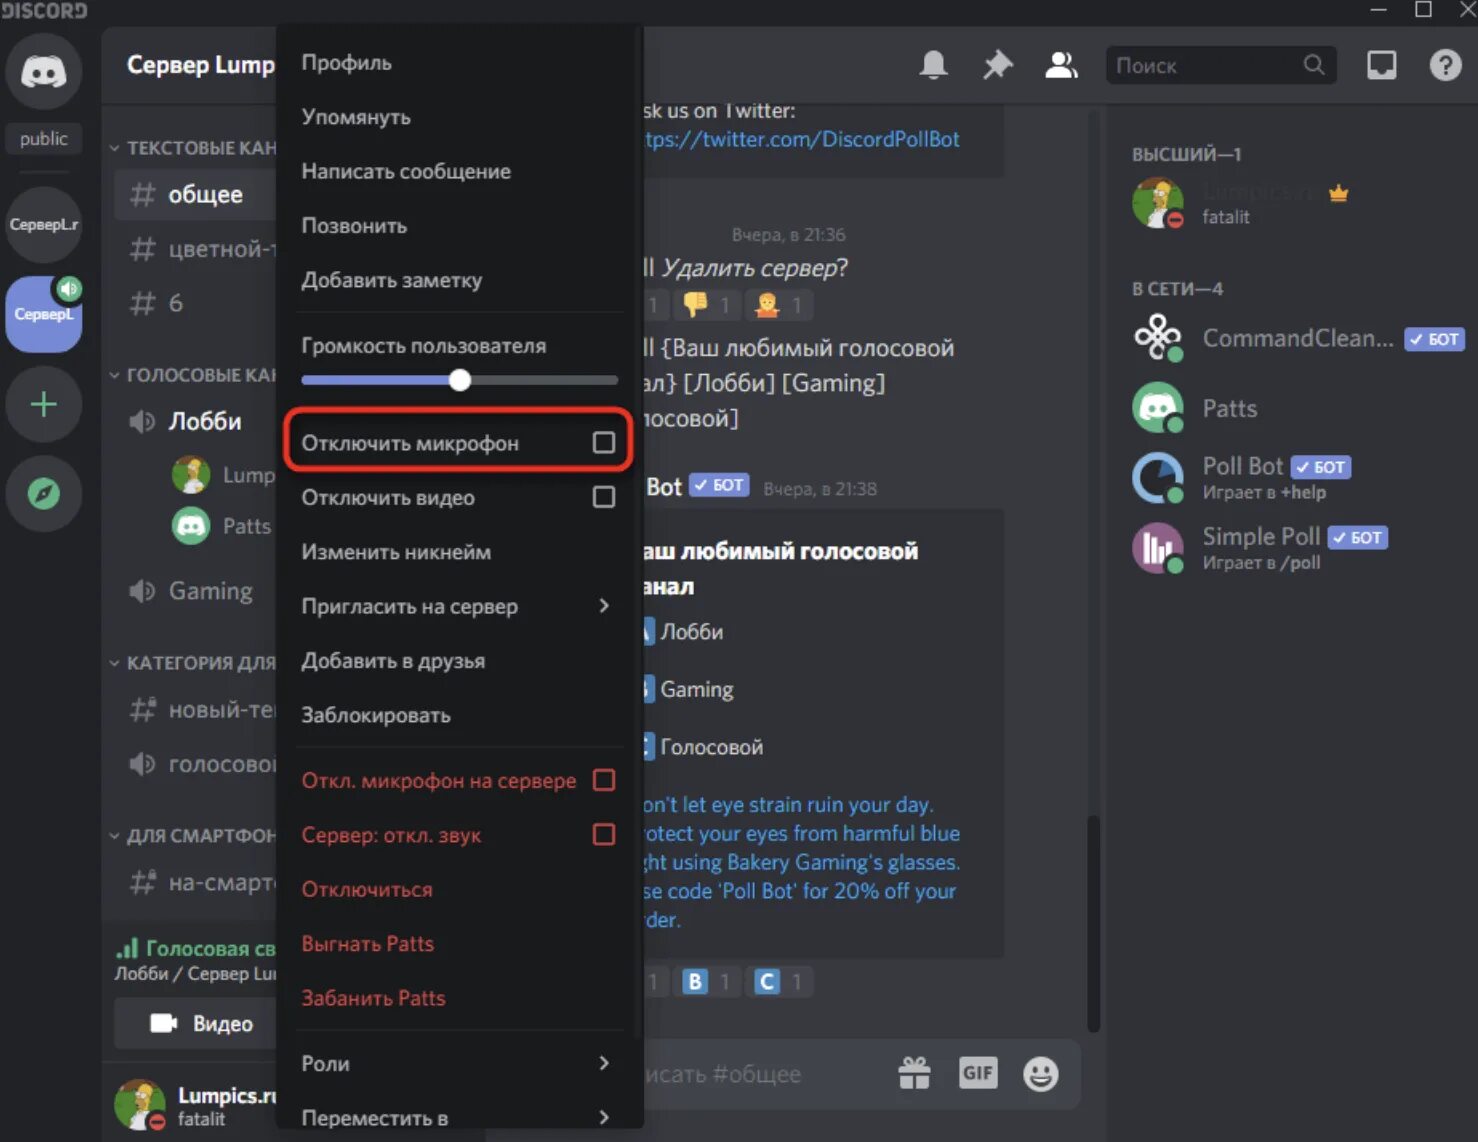
Task: Adjust the user volume slider handle
Action: coord(459,380)
